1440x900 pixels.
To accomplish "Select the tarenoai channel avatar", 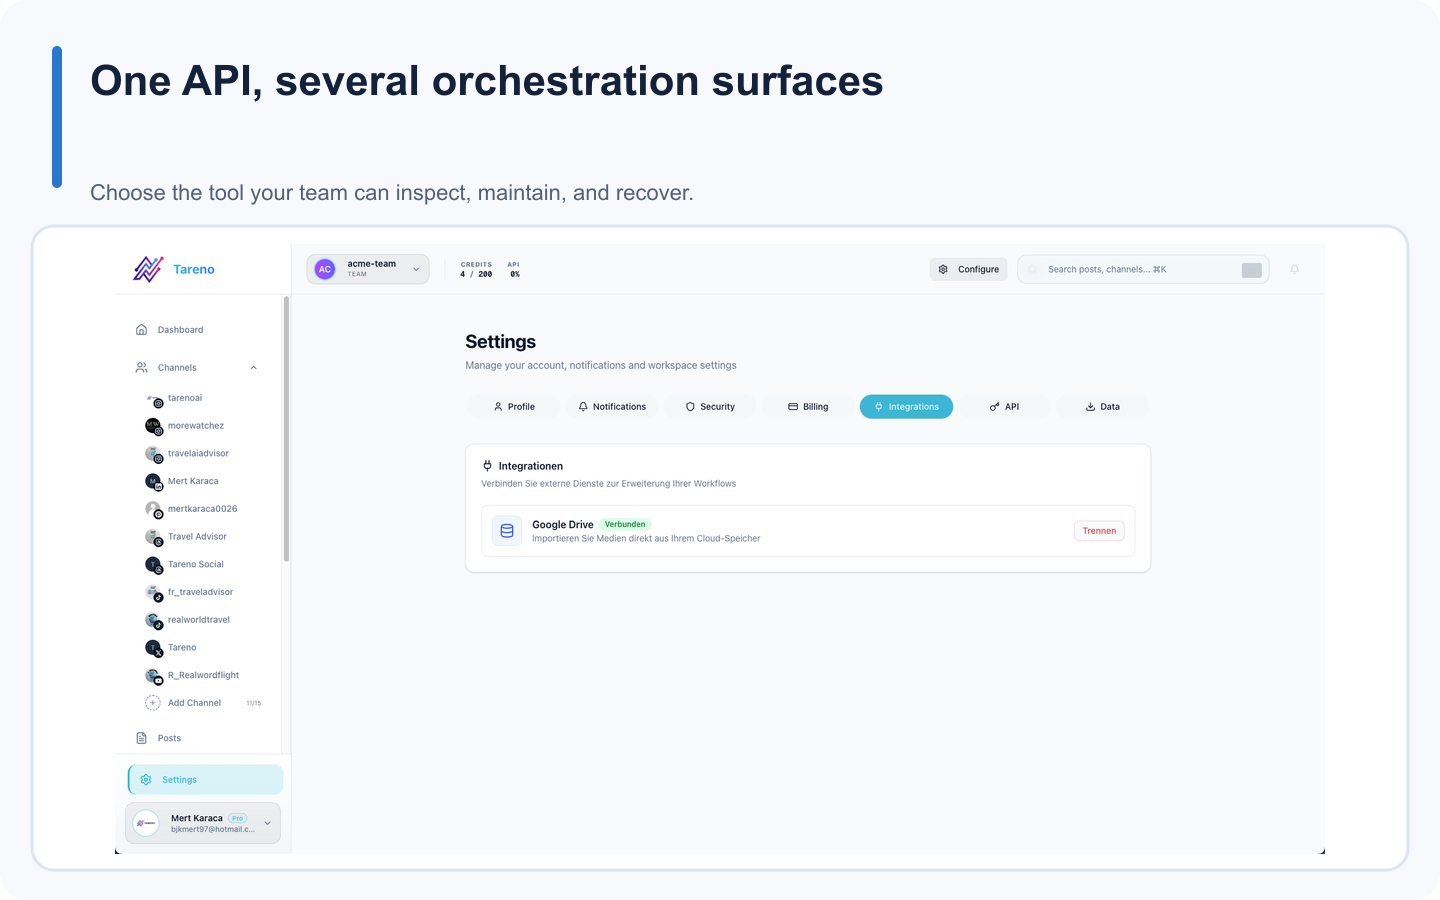I will click(x=153, y=399).
